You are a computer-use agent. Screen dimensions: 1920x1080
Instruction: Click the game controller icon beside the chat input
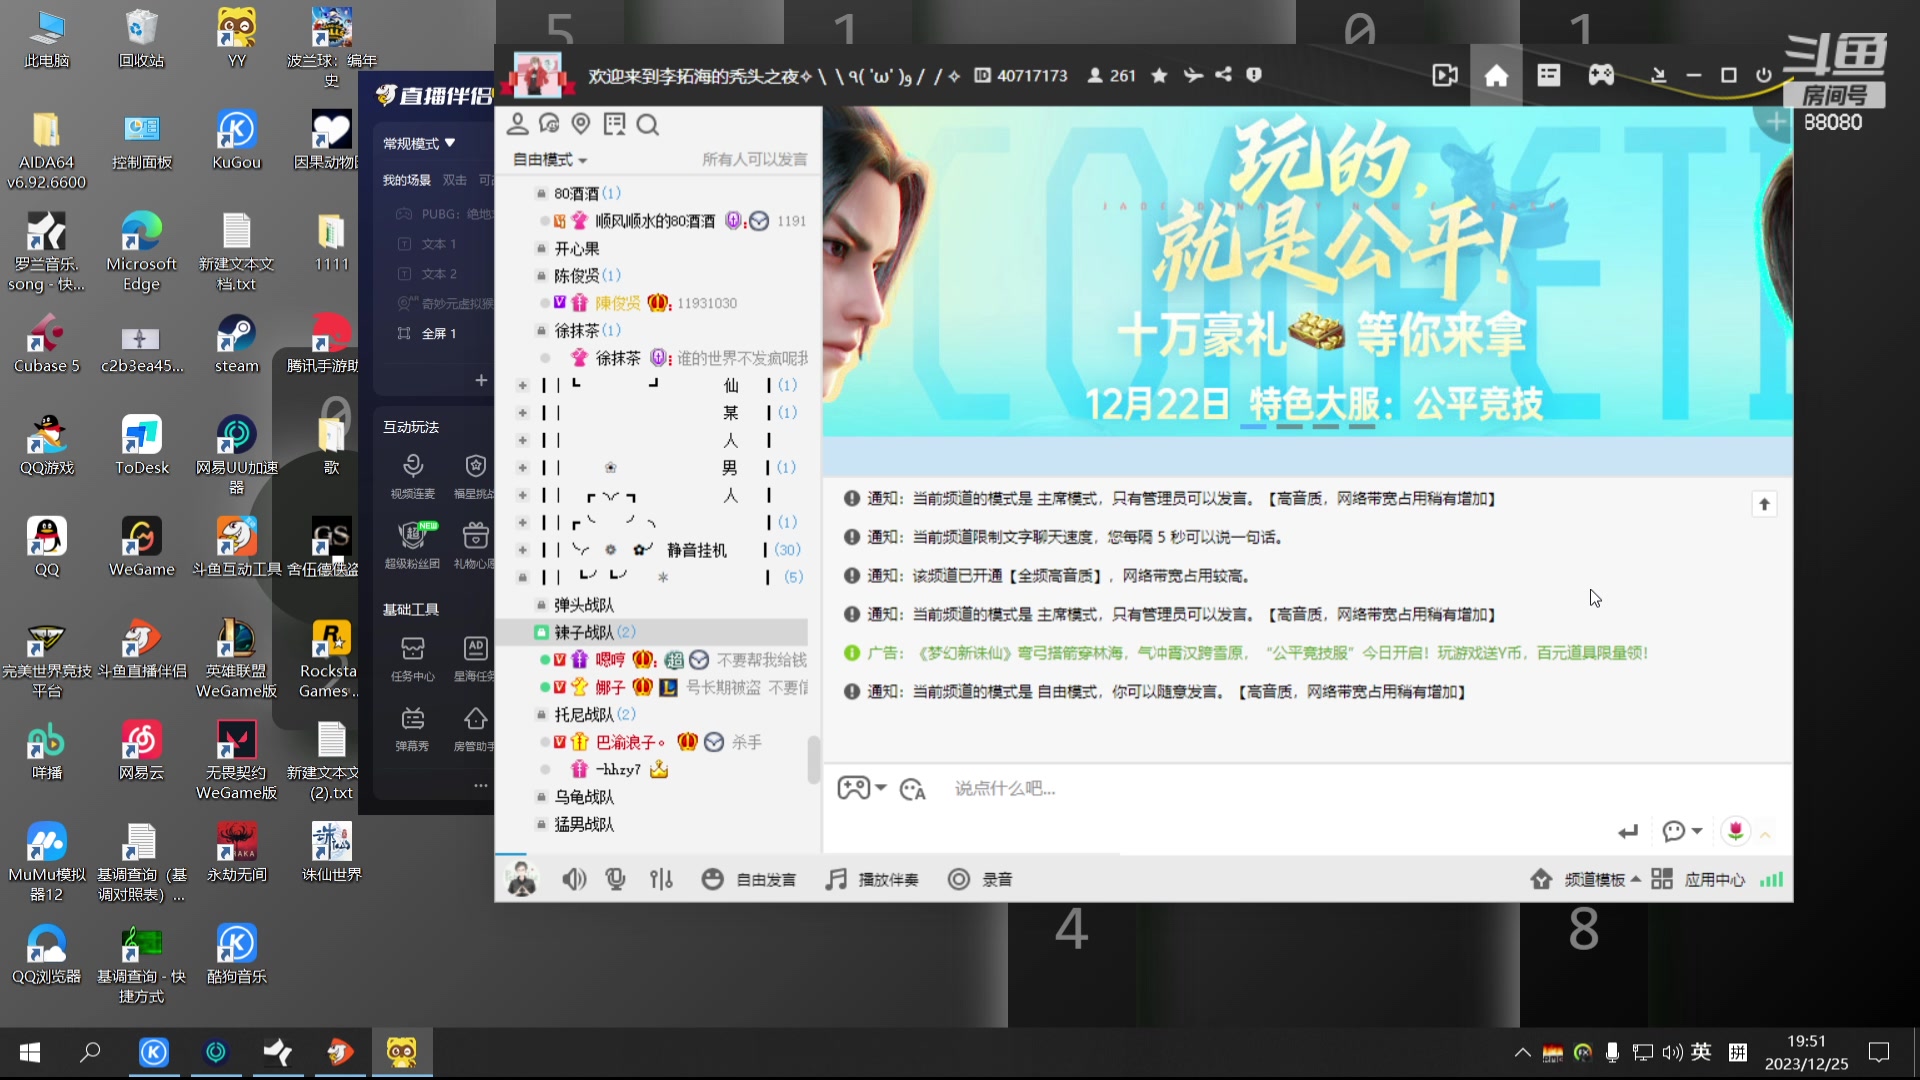coord(852,788)
